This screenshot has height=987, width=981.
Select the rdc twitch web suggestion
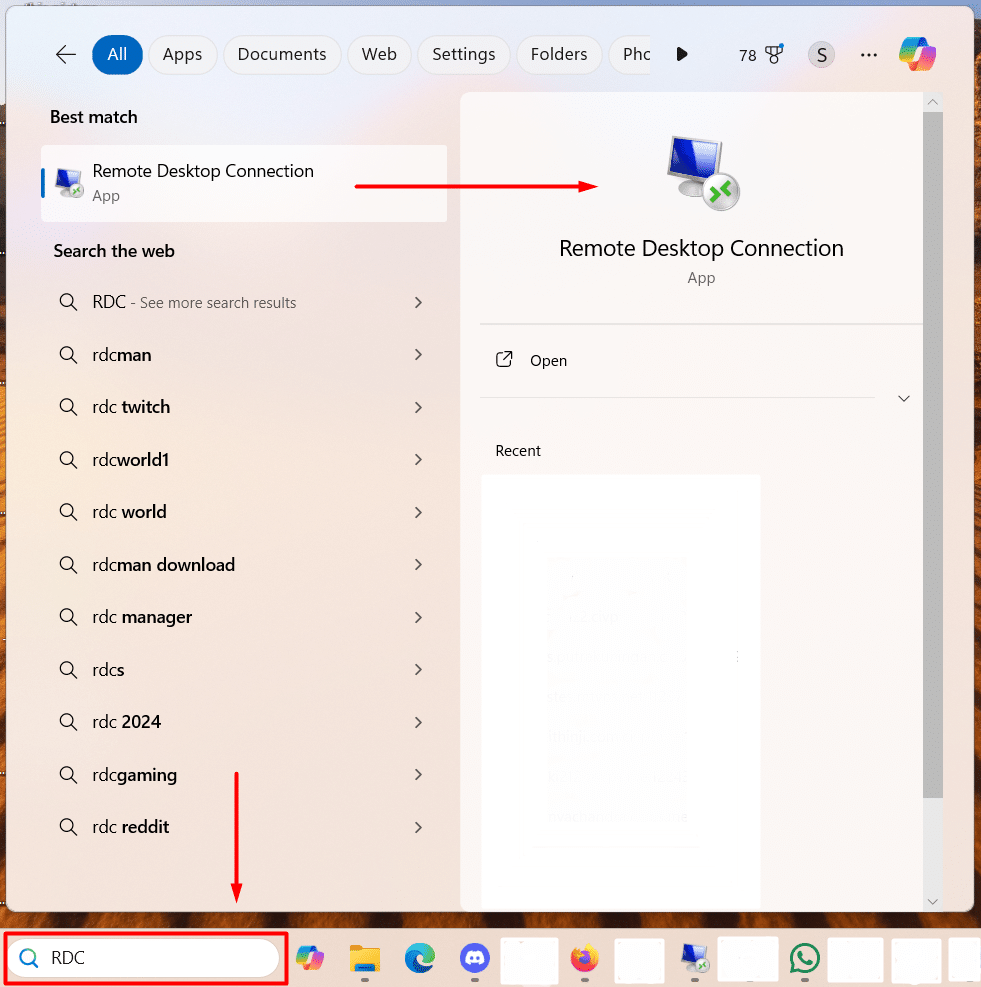click(244, 407)
